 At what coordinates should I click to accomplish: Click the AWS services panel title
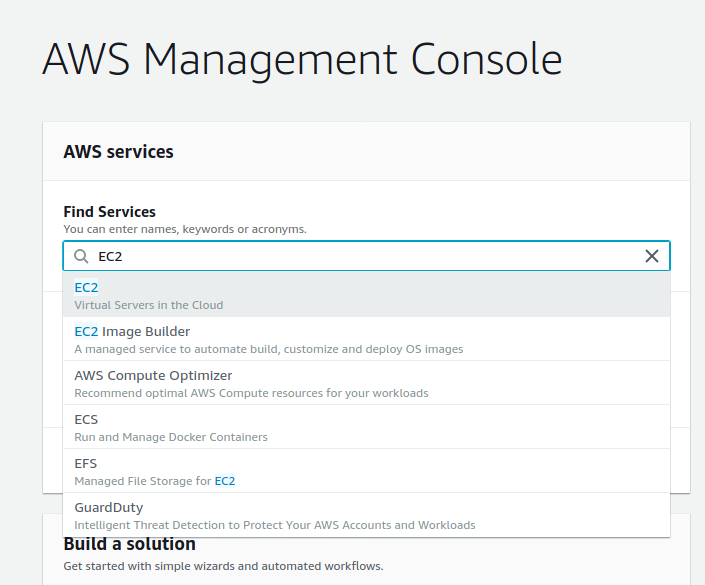point(118,152)
